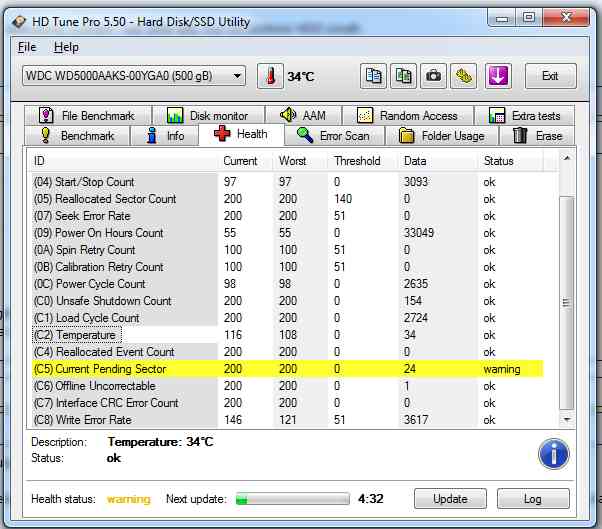Open the File menu
Image resolution: width=602 pixels, height=529 pixels.
tap(27, 47)
